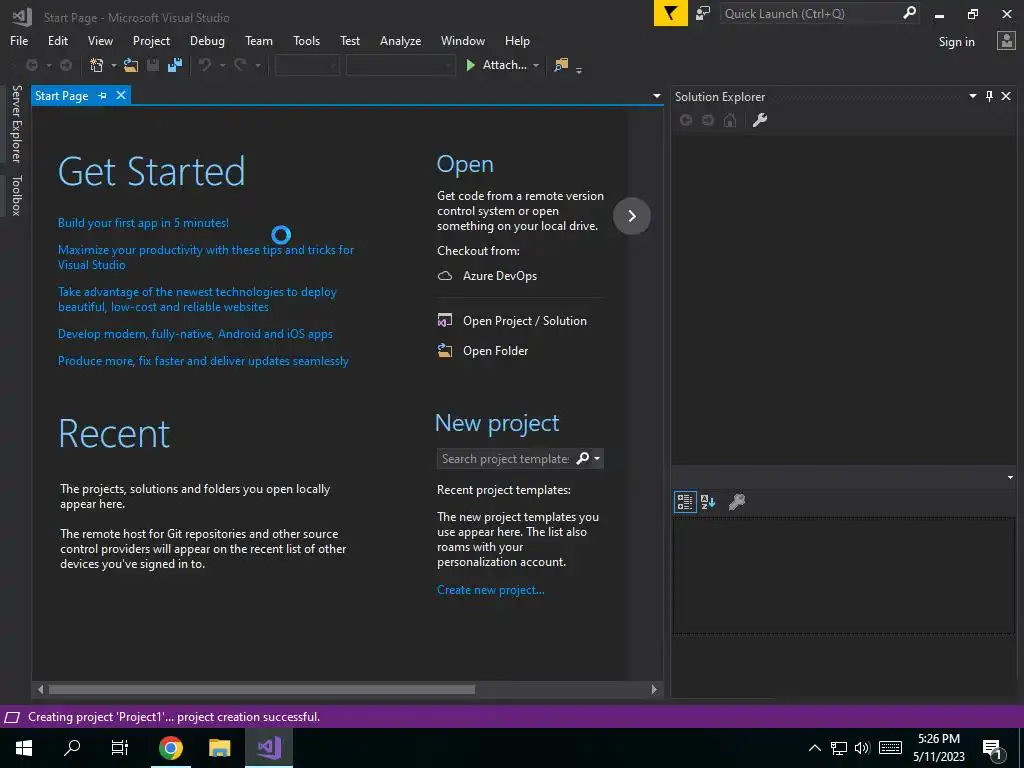This screenshot has height=768, width=1024.
Task: Open Windows Search from taskbar
Action: click(72, 748)
